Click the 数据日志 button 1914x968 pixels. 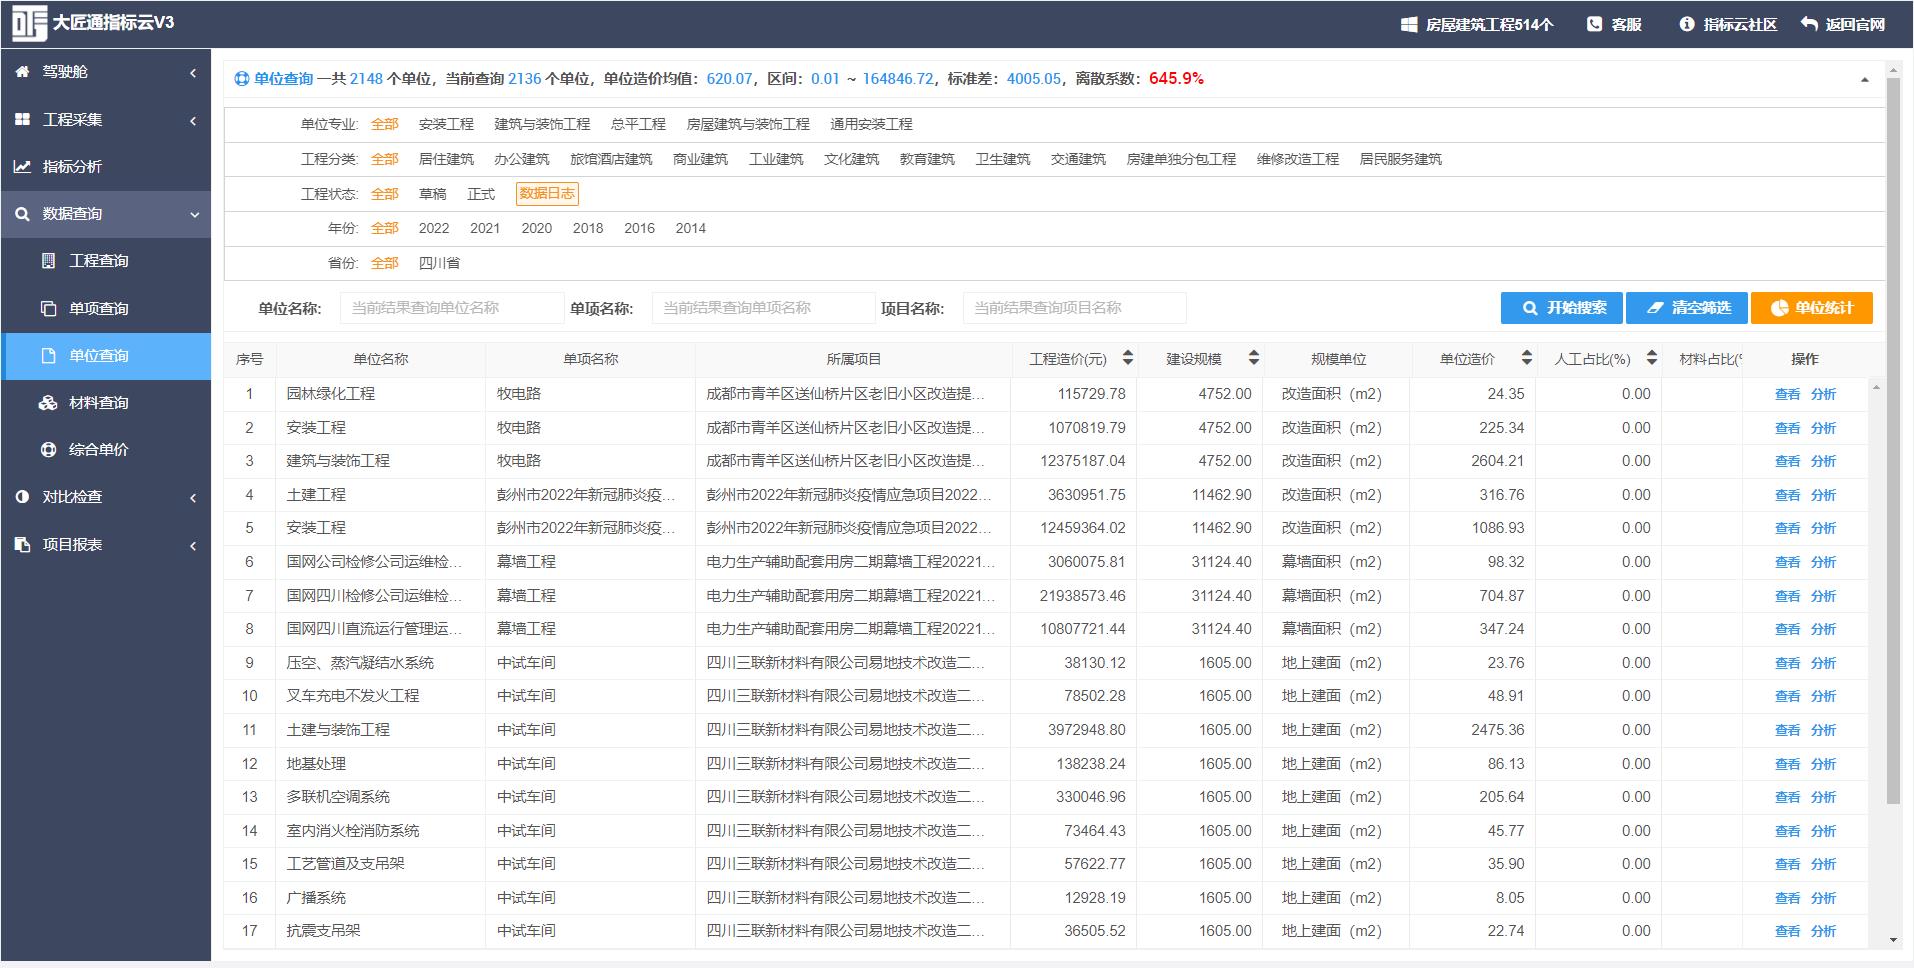pyautogui.click(x=547, y=194)
